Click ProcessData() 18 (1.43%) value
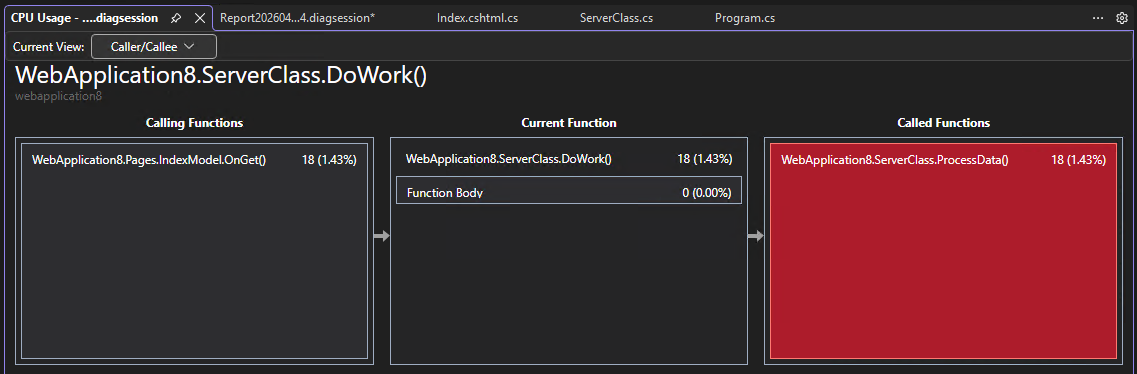 (1078, 160)
